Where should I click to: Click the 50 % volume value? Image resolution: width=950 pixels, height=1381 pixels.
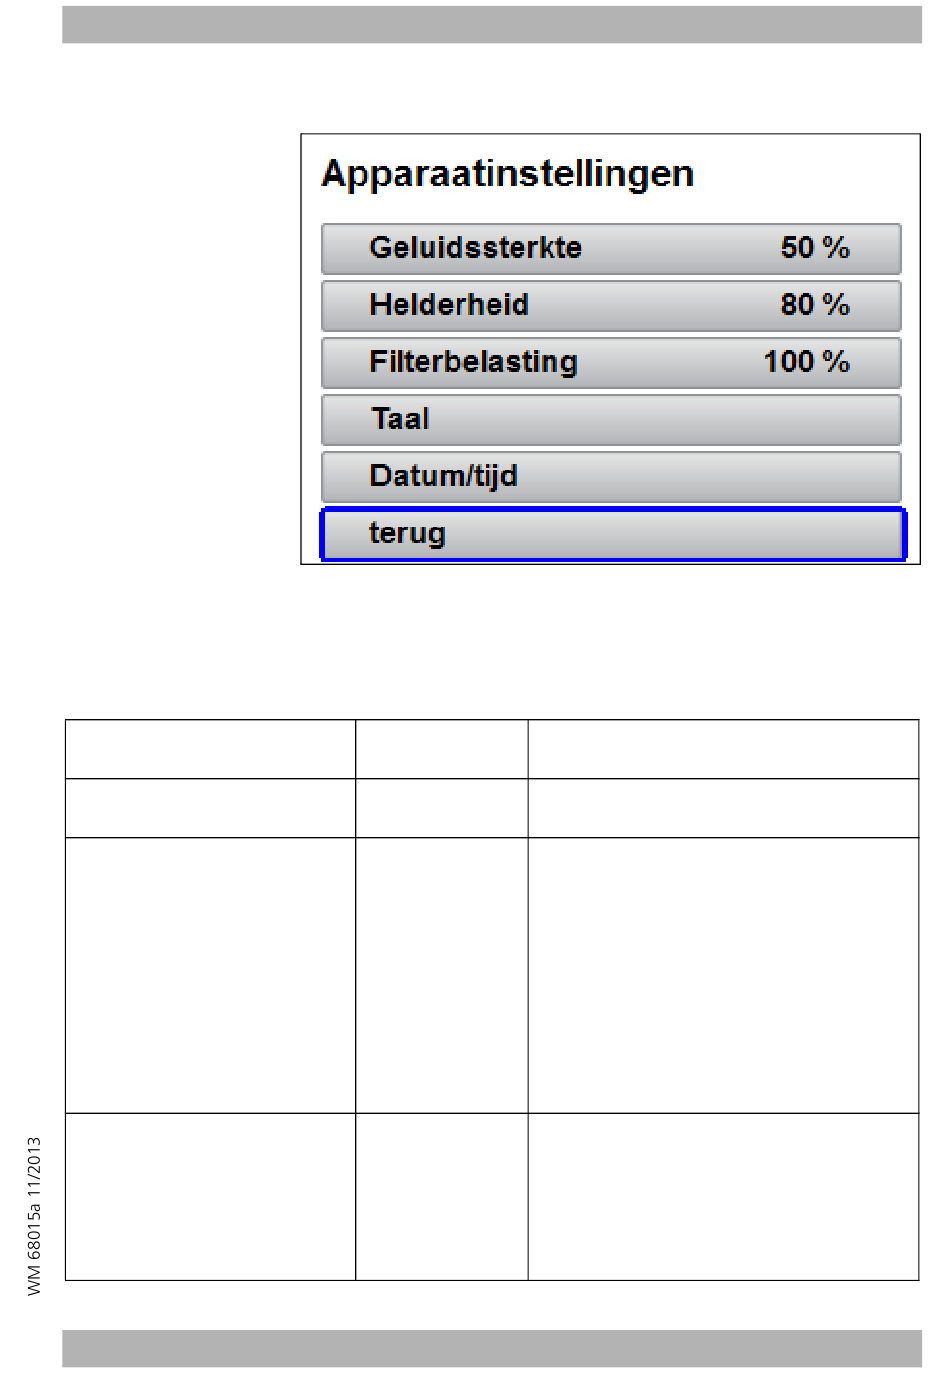[x=815, y=247]
